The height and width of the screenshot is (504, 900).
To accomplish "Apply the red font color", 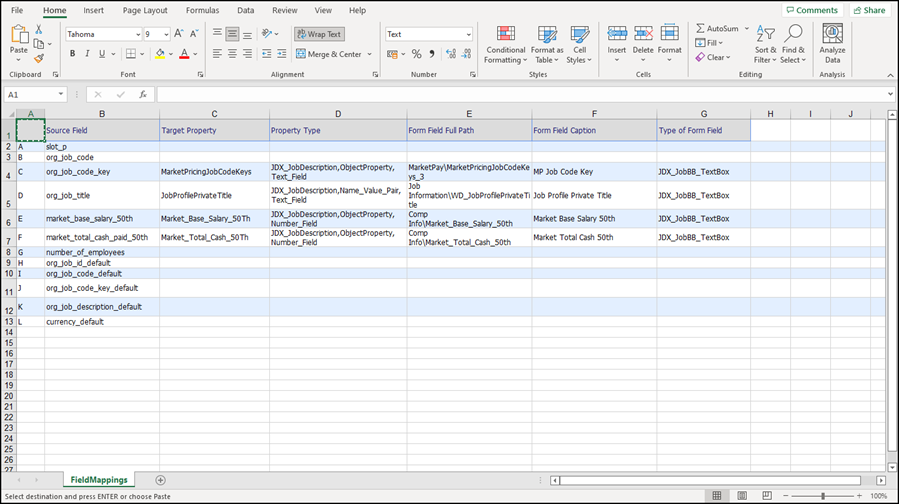I will (184, 53).
